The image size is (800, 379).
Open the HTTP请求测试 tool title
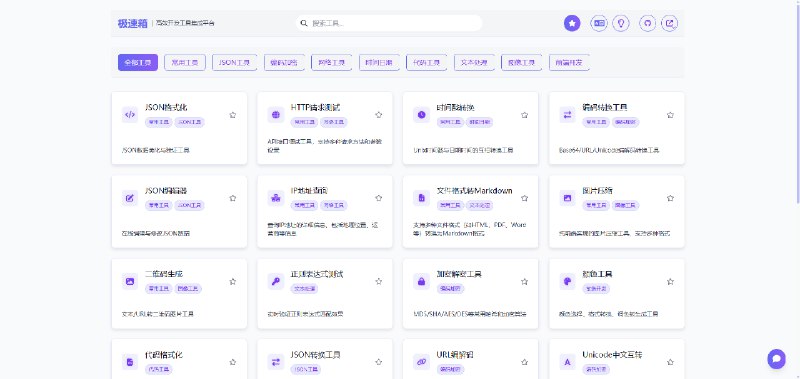coord(315,108)
